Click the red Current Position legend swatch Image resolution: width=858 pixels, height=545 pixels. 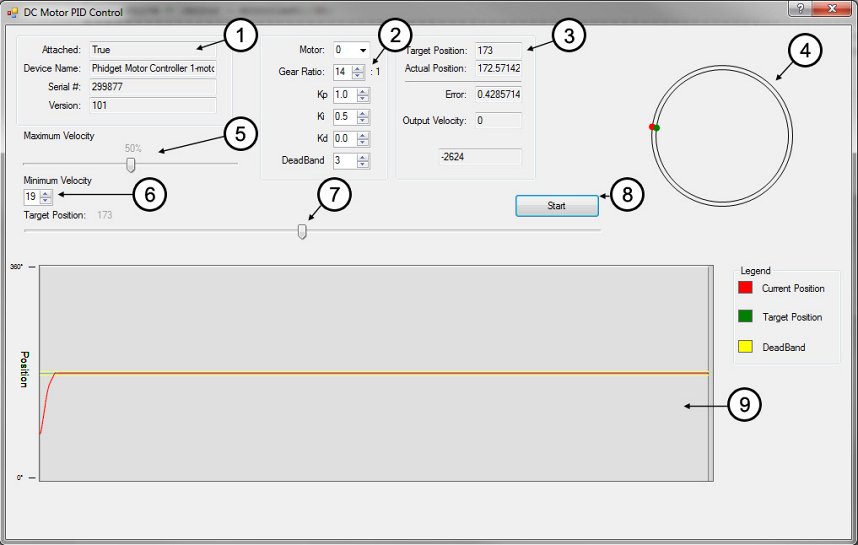pos(745,287)
